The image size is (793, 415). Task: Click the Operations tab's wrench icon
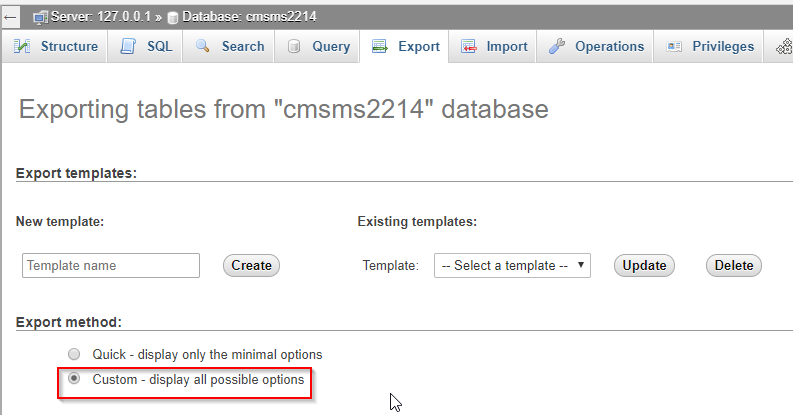pos(558,47)
